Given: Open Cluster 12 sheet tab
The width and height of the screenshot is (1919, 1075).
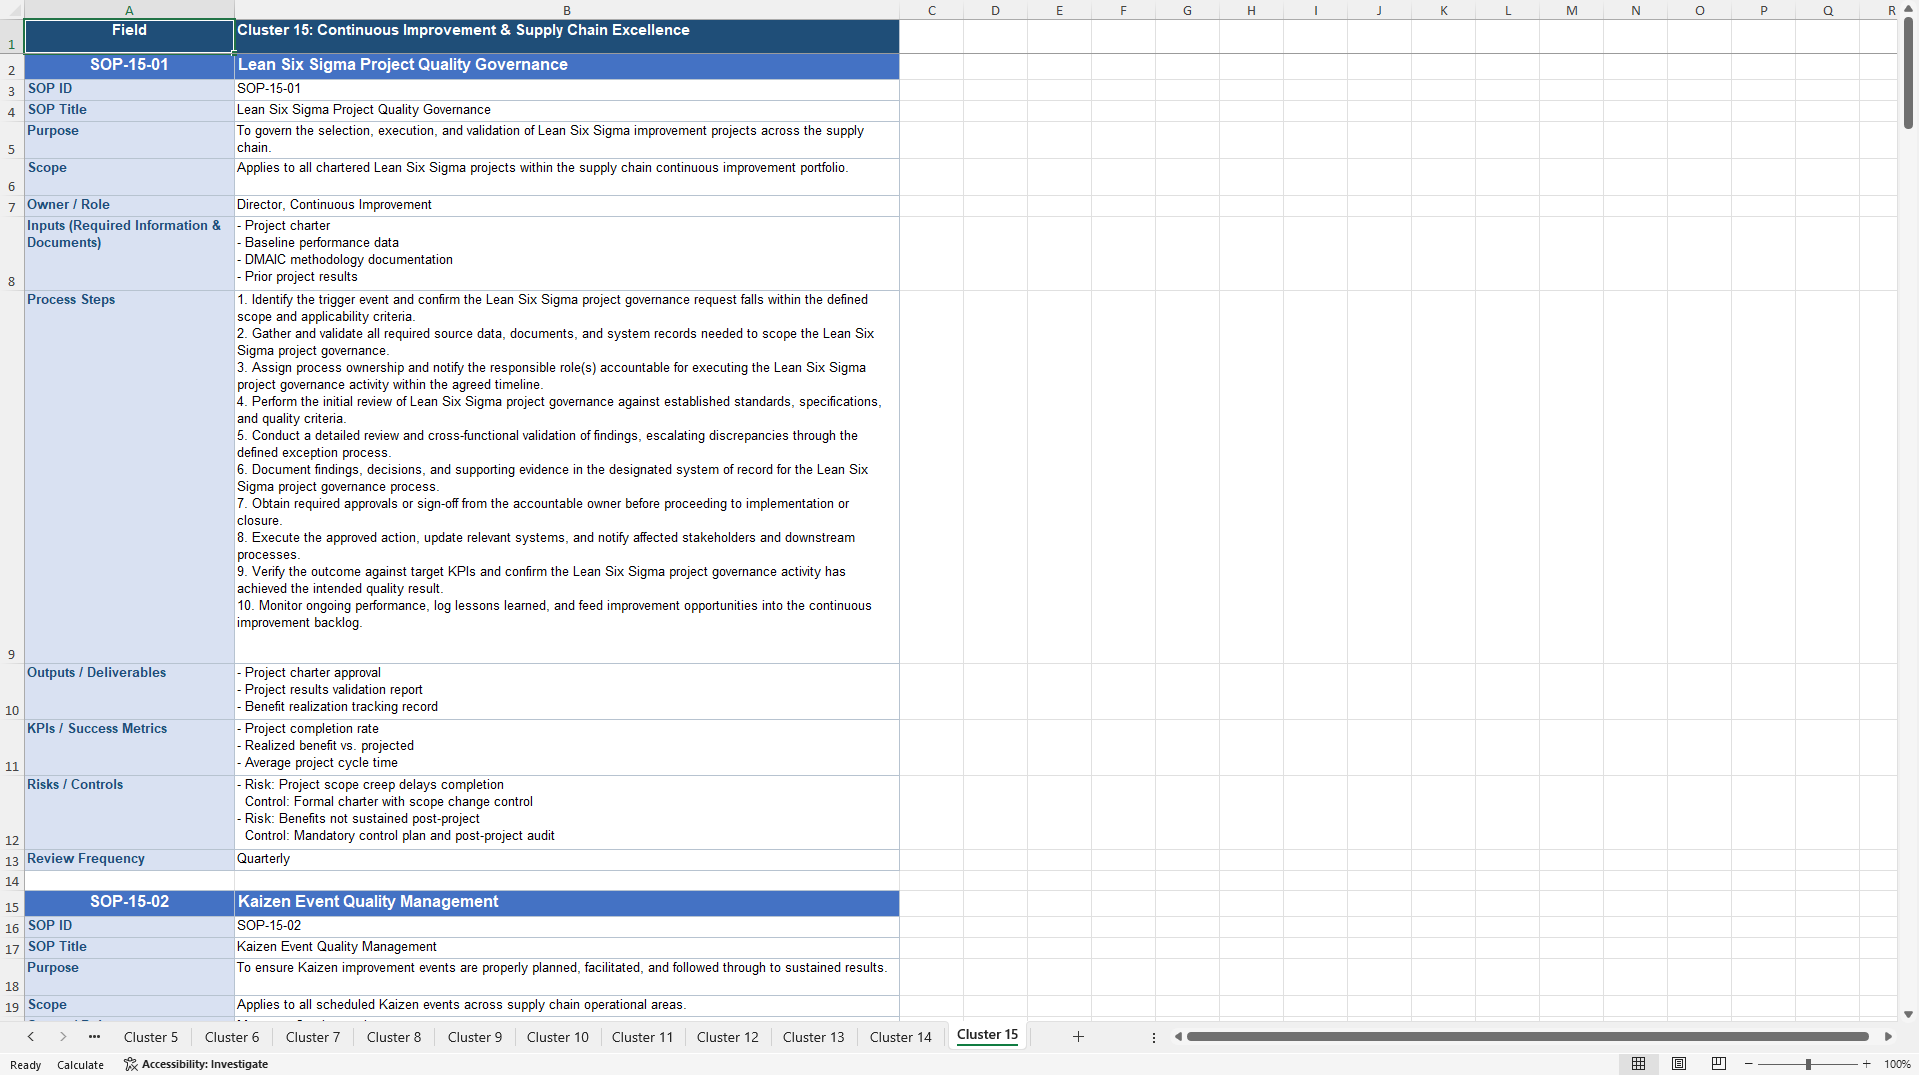Looking at the screenshot, I should 728,1037.
